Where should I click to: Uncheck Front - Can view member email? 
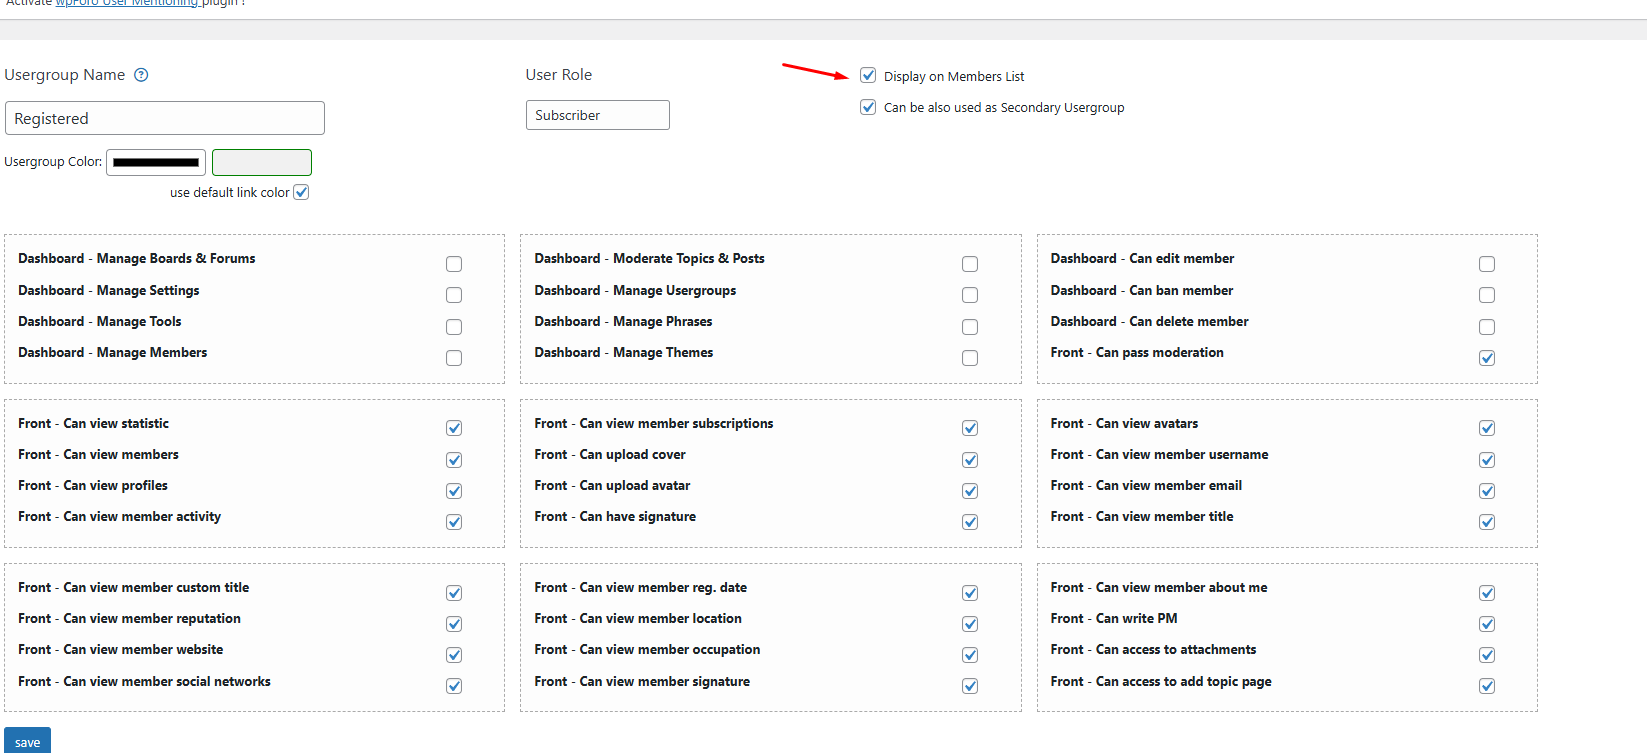(1487, 491)
